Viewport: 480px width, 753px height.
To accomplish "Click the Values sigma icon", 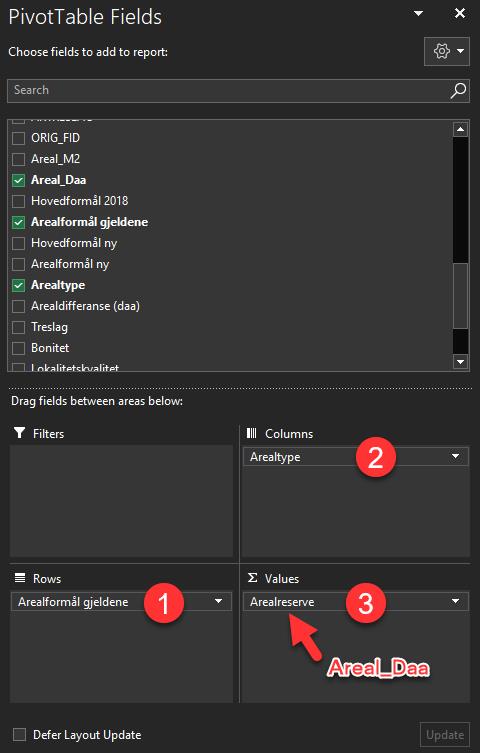I will 252,578.
